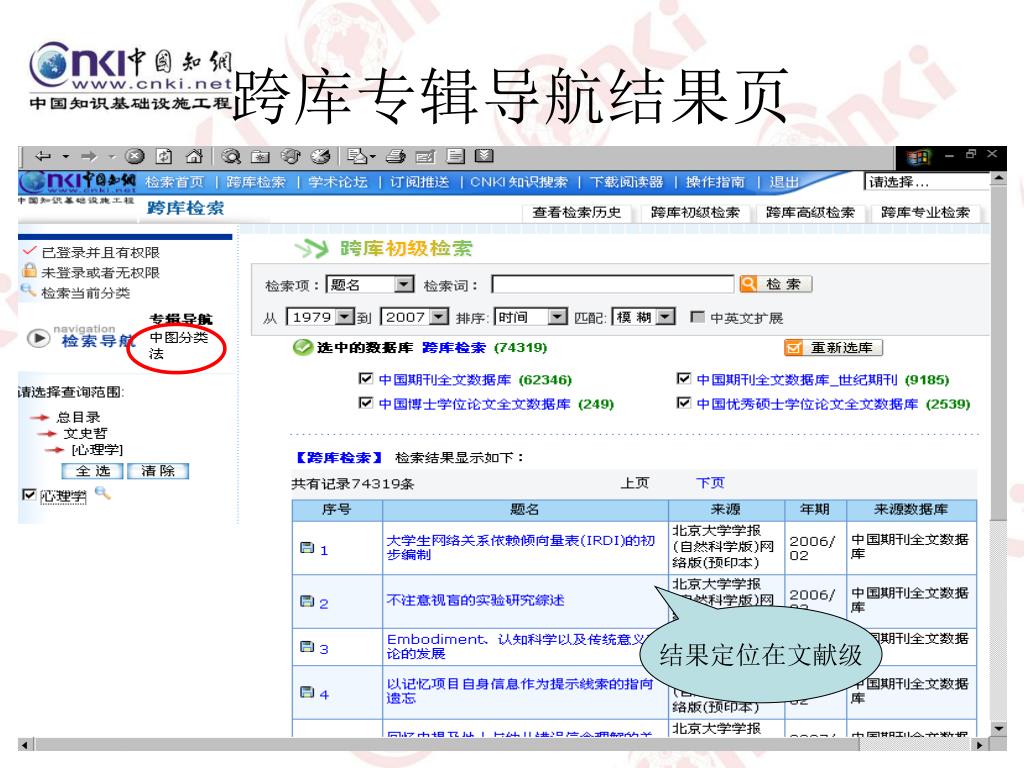Open CNKI知识搜索 in the top menu
The image size is (1024, 768).
tap(519, 182)
